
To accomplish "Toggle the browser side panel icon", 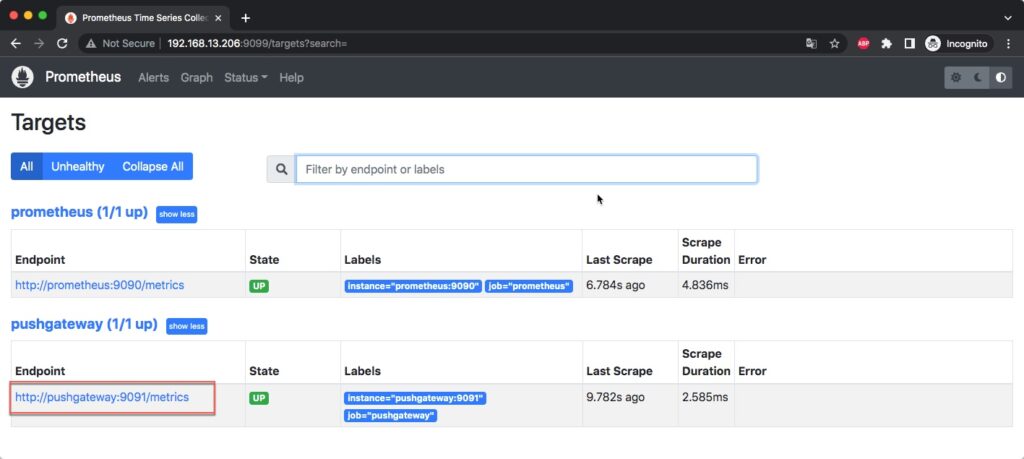I will point(908,44).
